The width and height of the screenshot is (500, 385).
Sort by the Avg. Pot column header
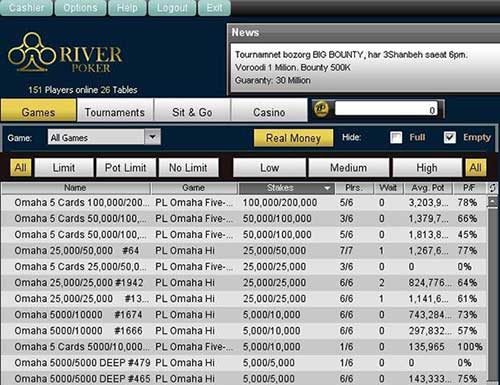pos(428,188)
